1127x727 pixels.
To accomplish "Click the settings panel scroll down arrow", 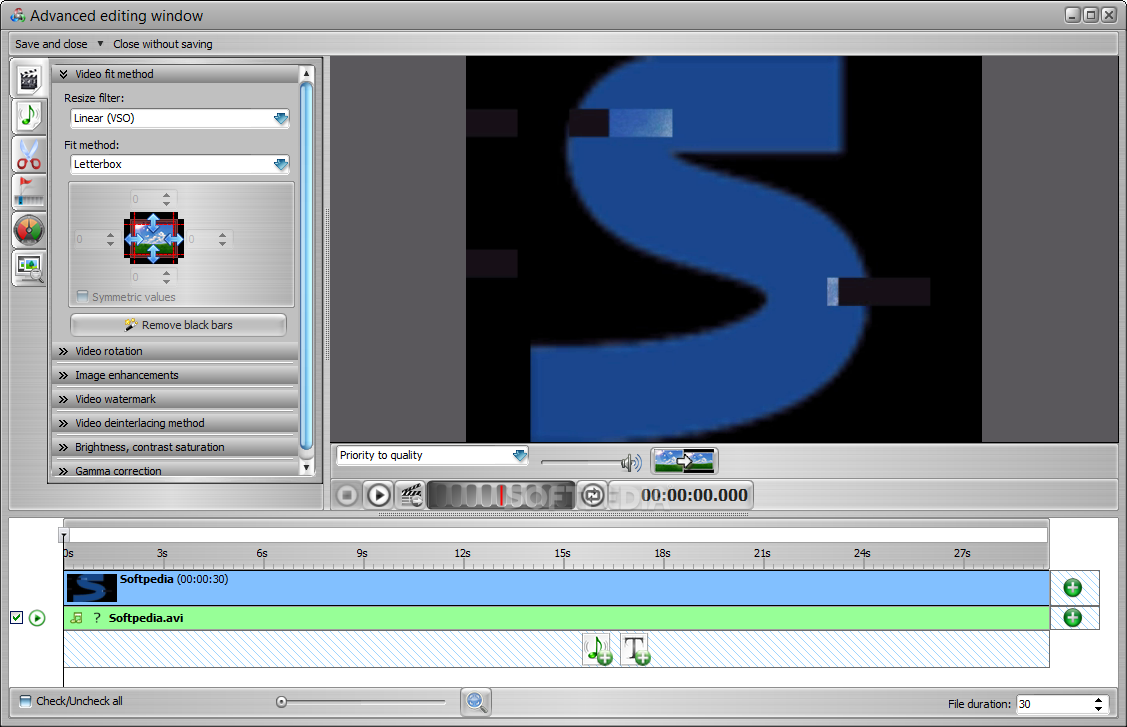I will point(306,467).
